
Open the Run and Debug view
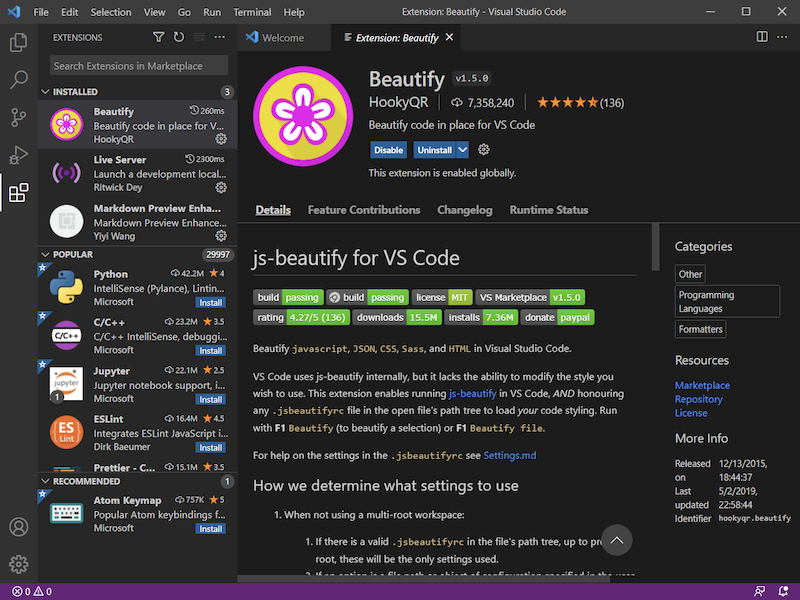click(17, 154)
